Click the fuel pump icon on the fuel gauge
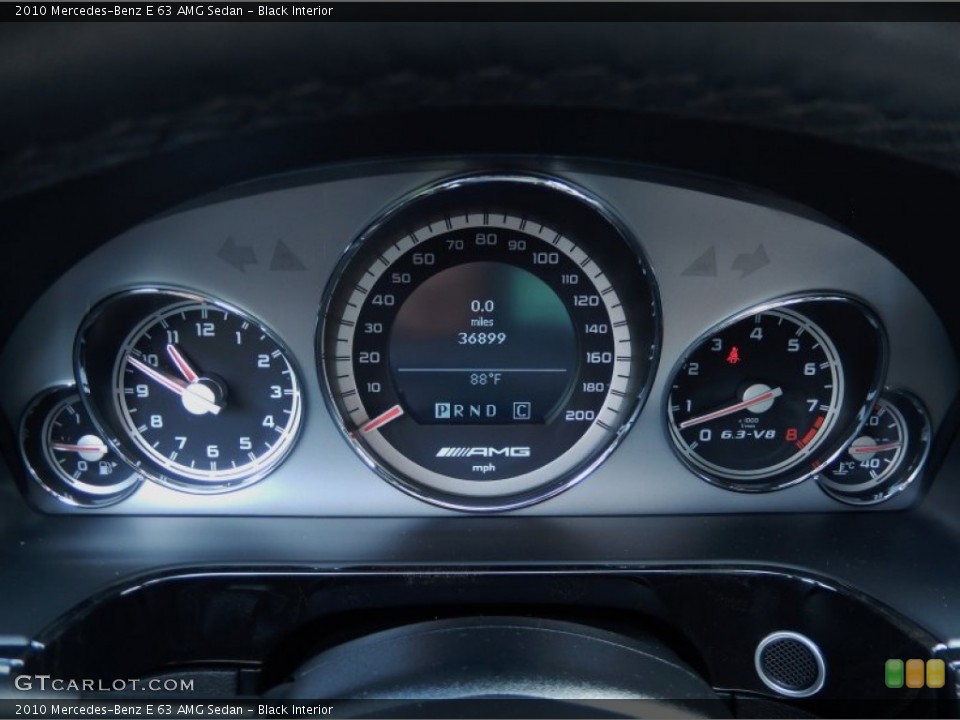 tap(107, 468)
